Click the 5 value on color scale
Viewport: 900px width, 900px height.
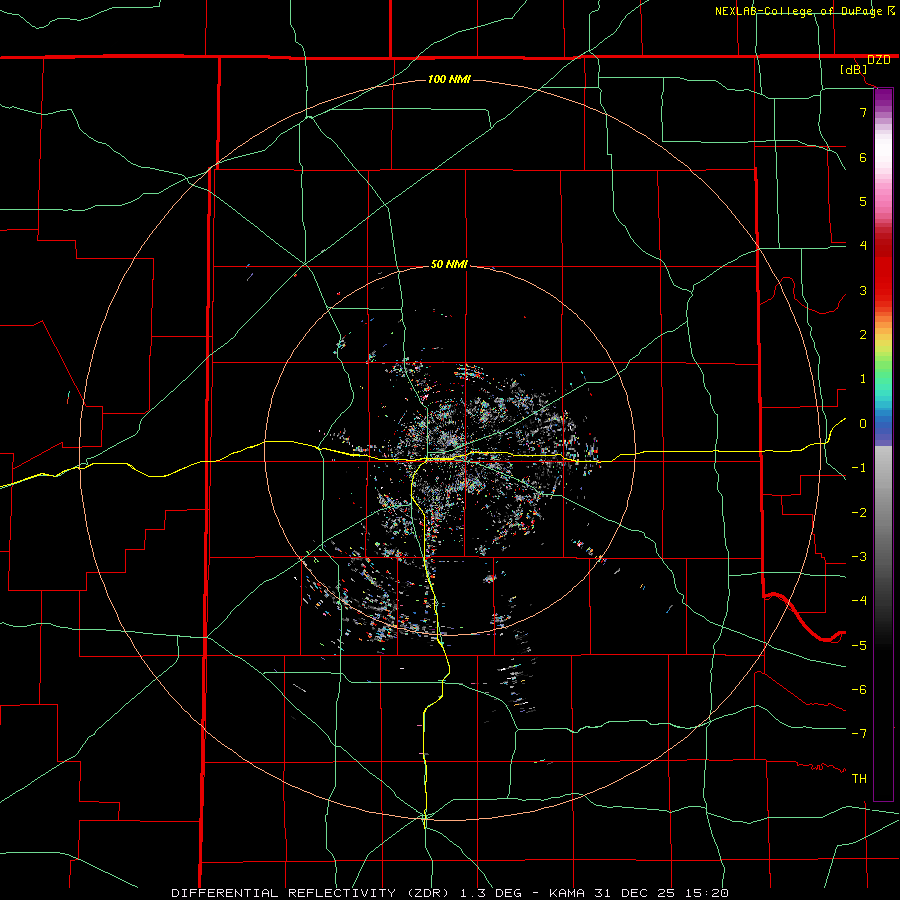point(863,201)
